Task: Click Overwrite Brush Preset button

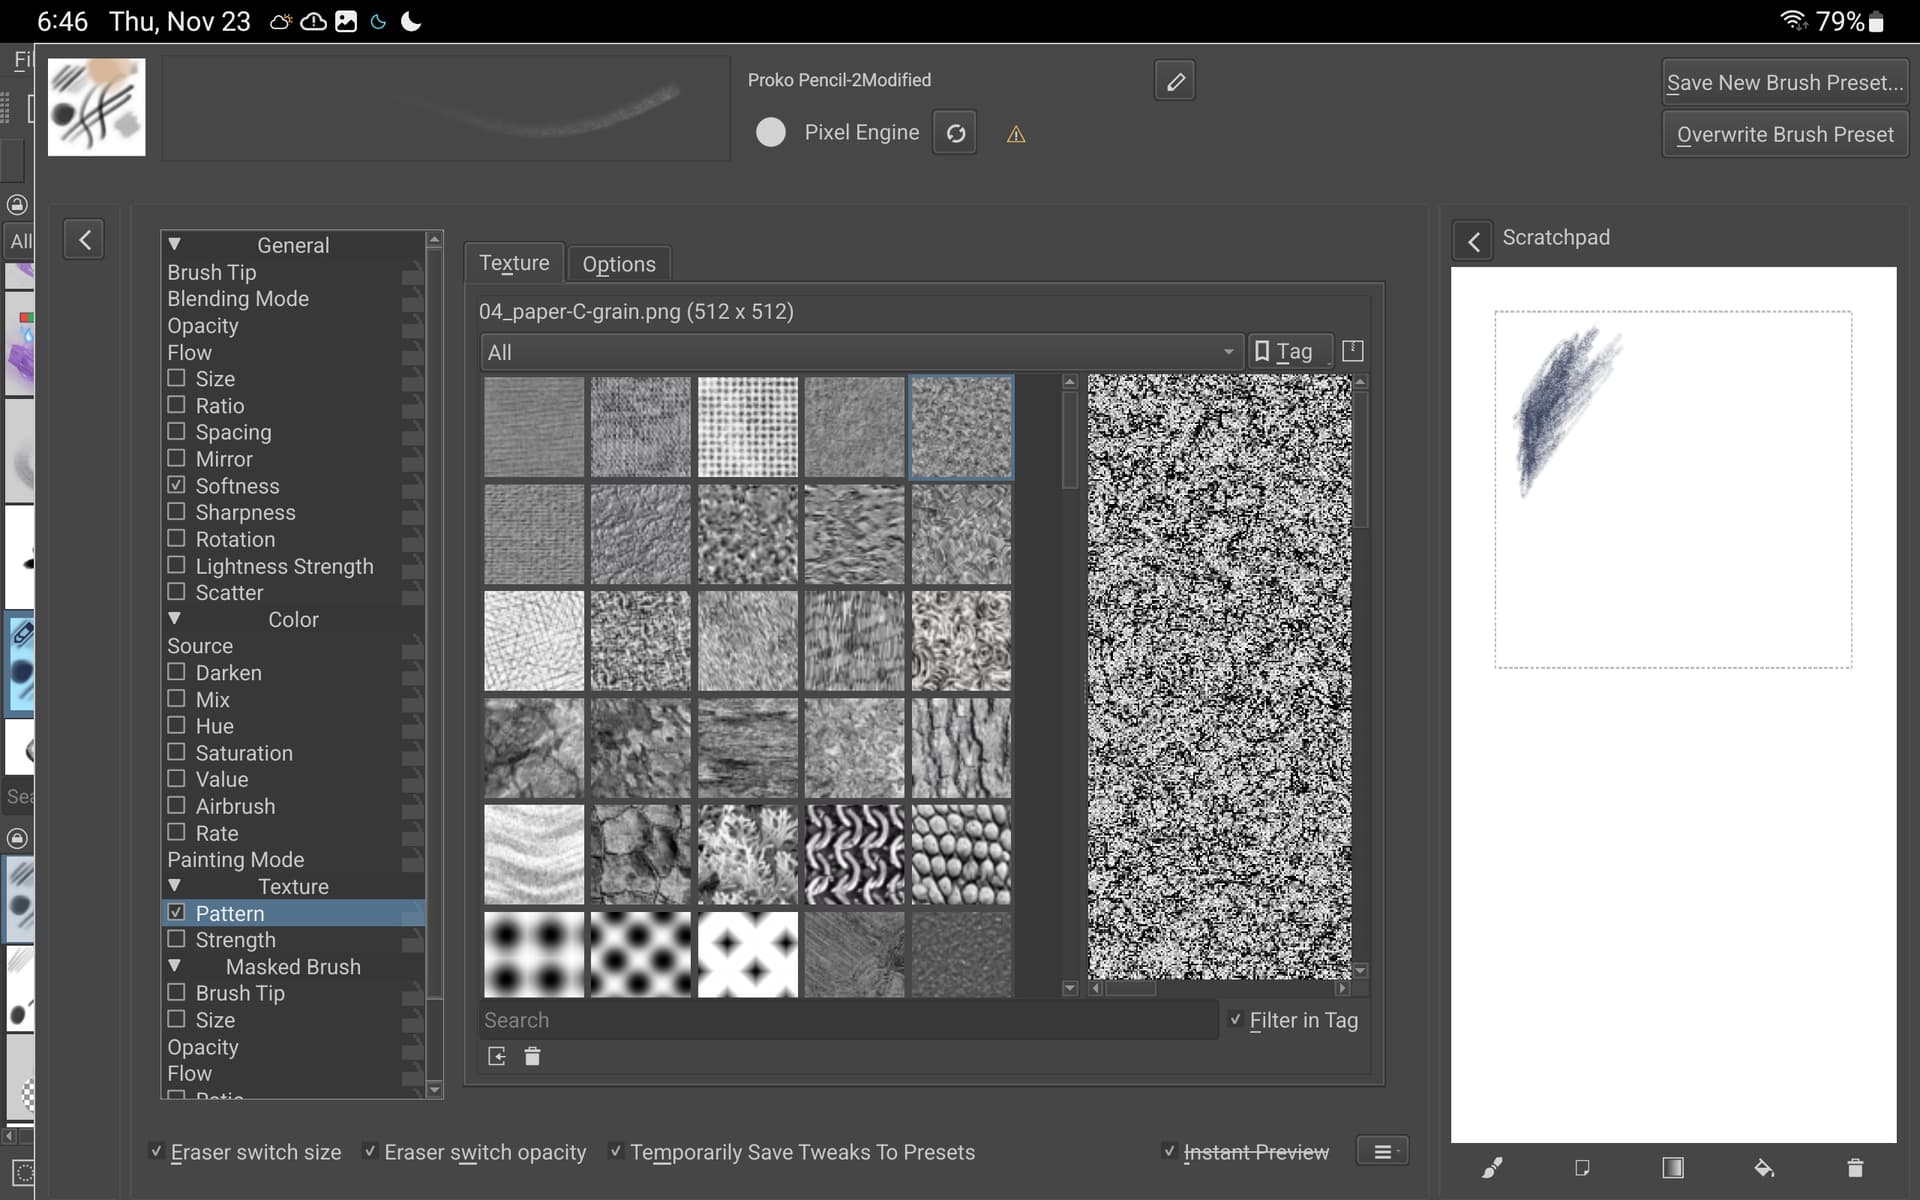Action: click(x=1785, y=135)
